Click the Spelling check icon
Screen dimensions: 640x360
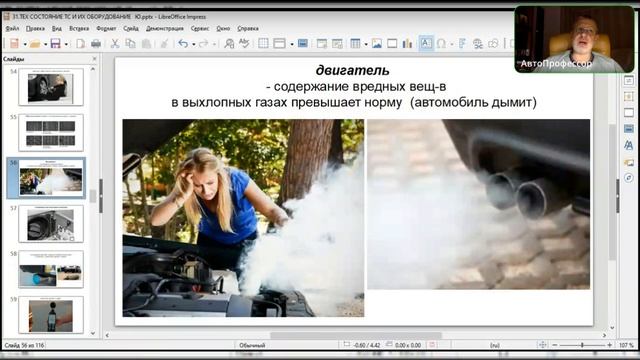click(244, 43)
